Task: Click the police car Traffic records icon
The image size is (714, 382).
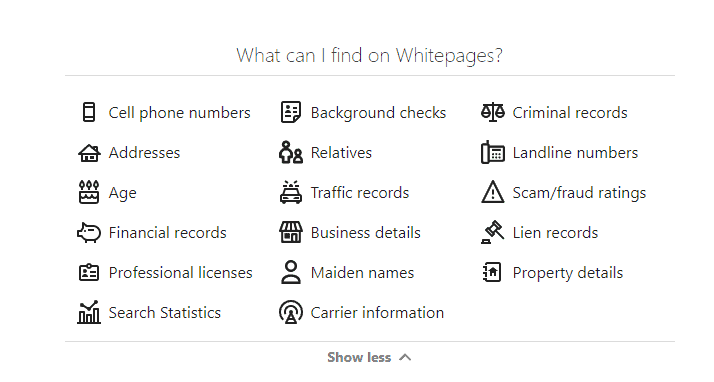Action: coord(291,192)
